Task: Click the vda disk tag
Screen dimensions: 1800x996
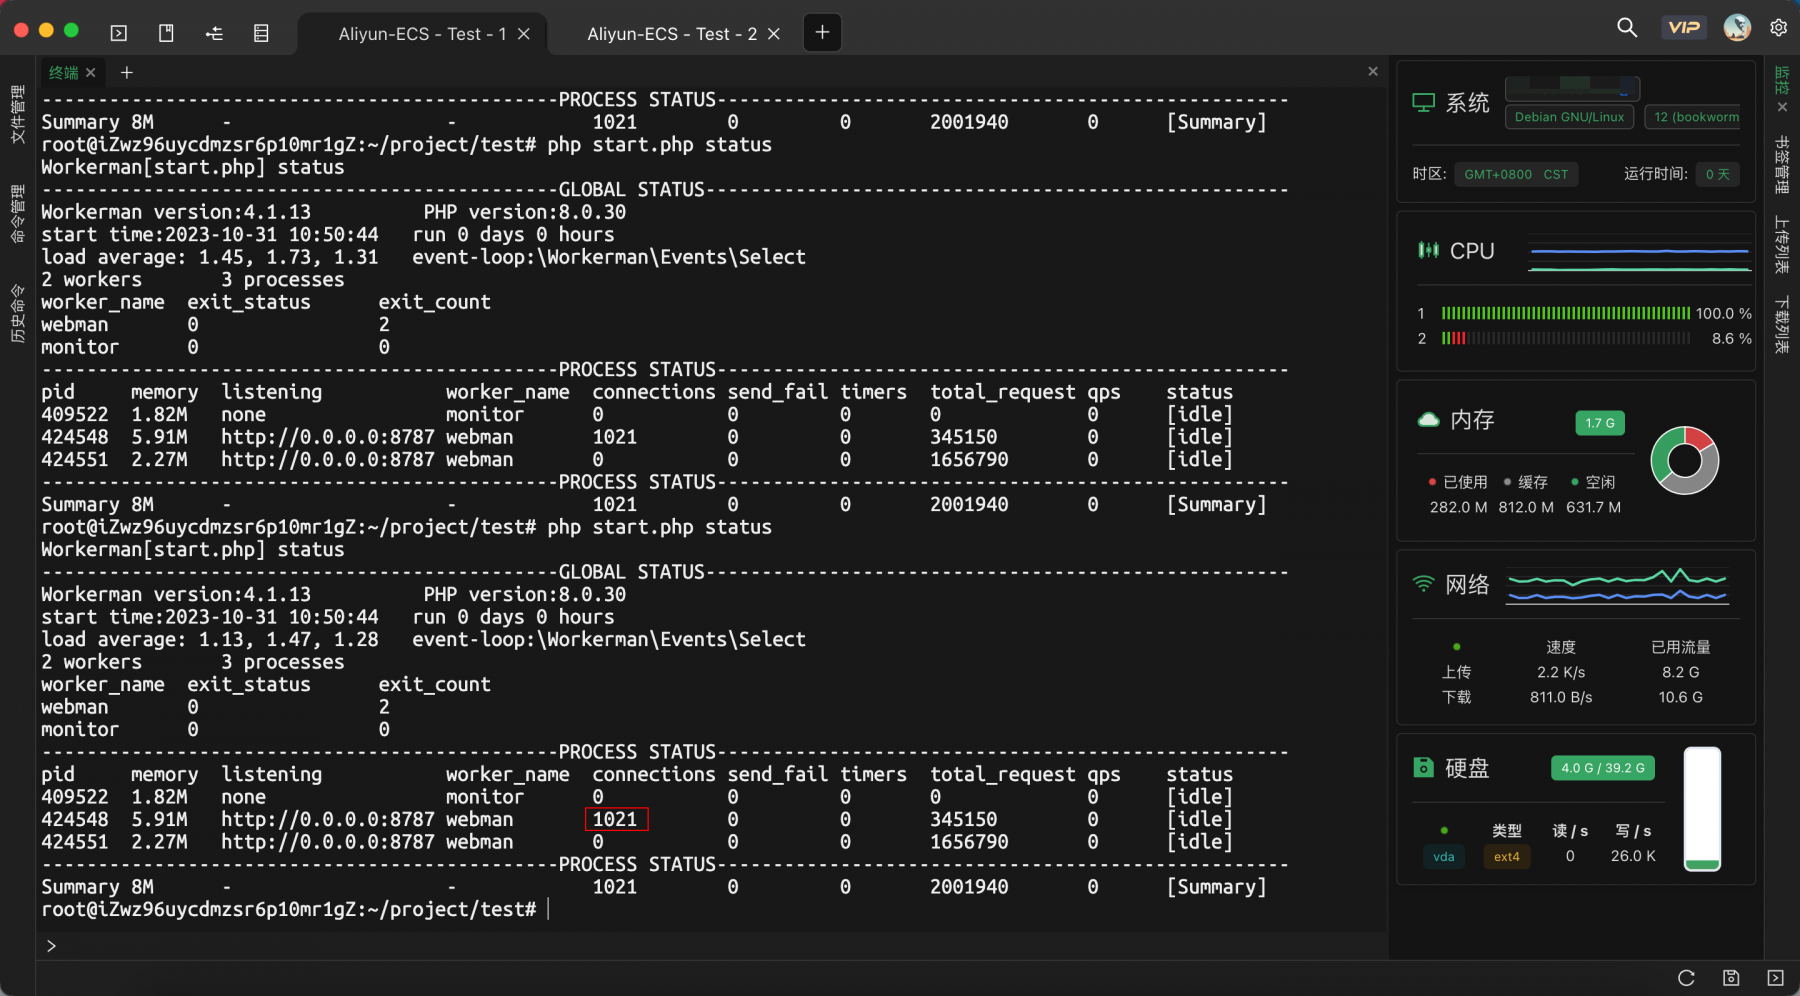Action: [1444, 856]
